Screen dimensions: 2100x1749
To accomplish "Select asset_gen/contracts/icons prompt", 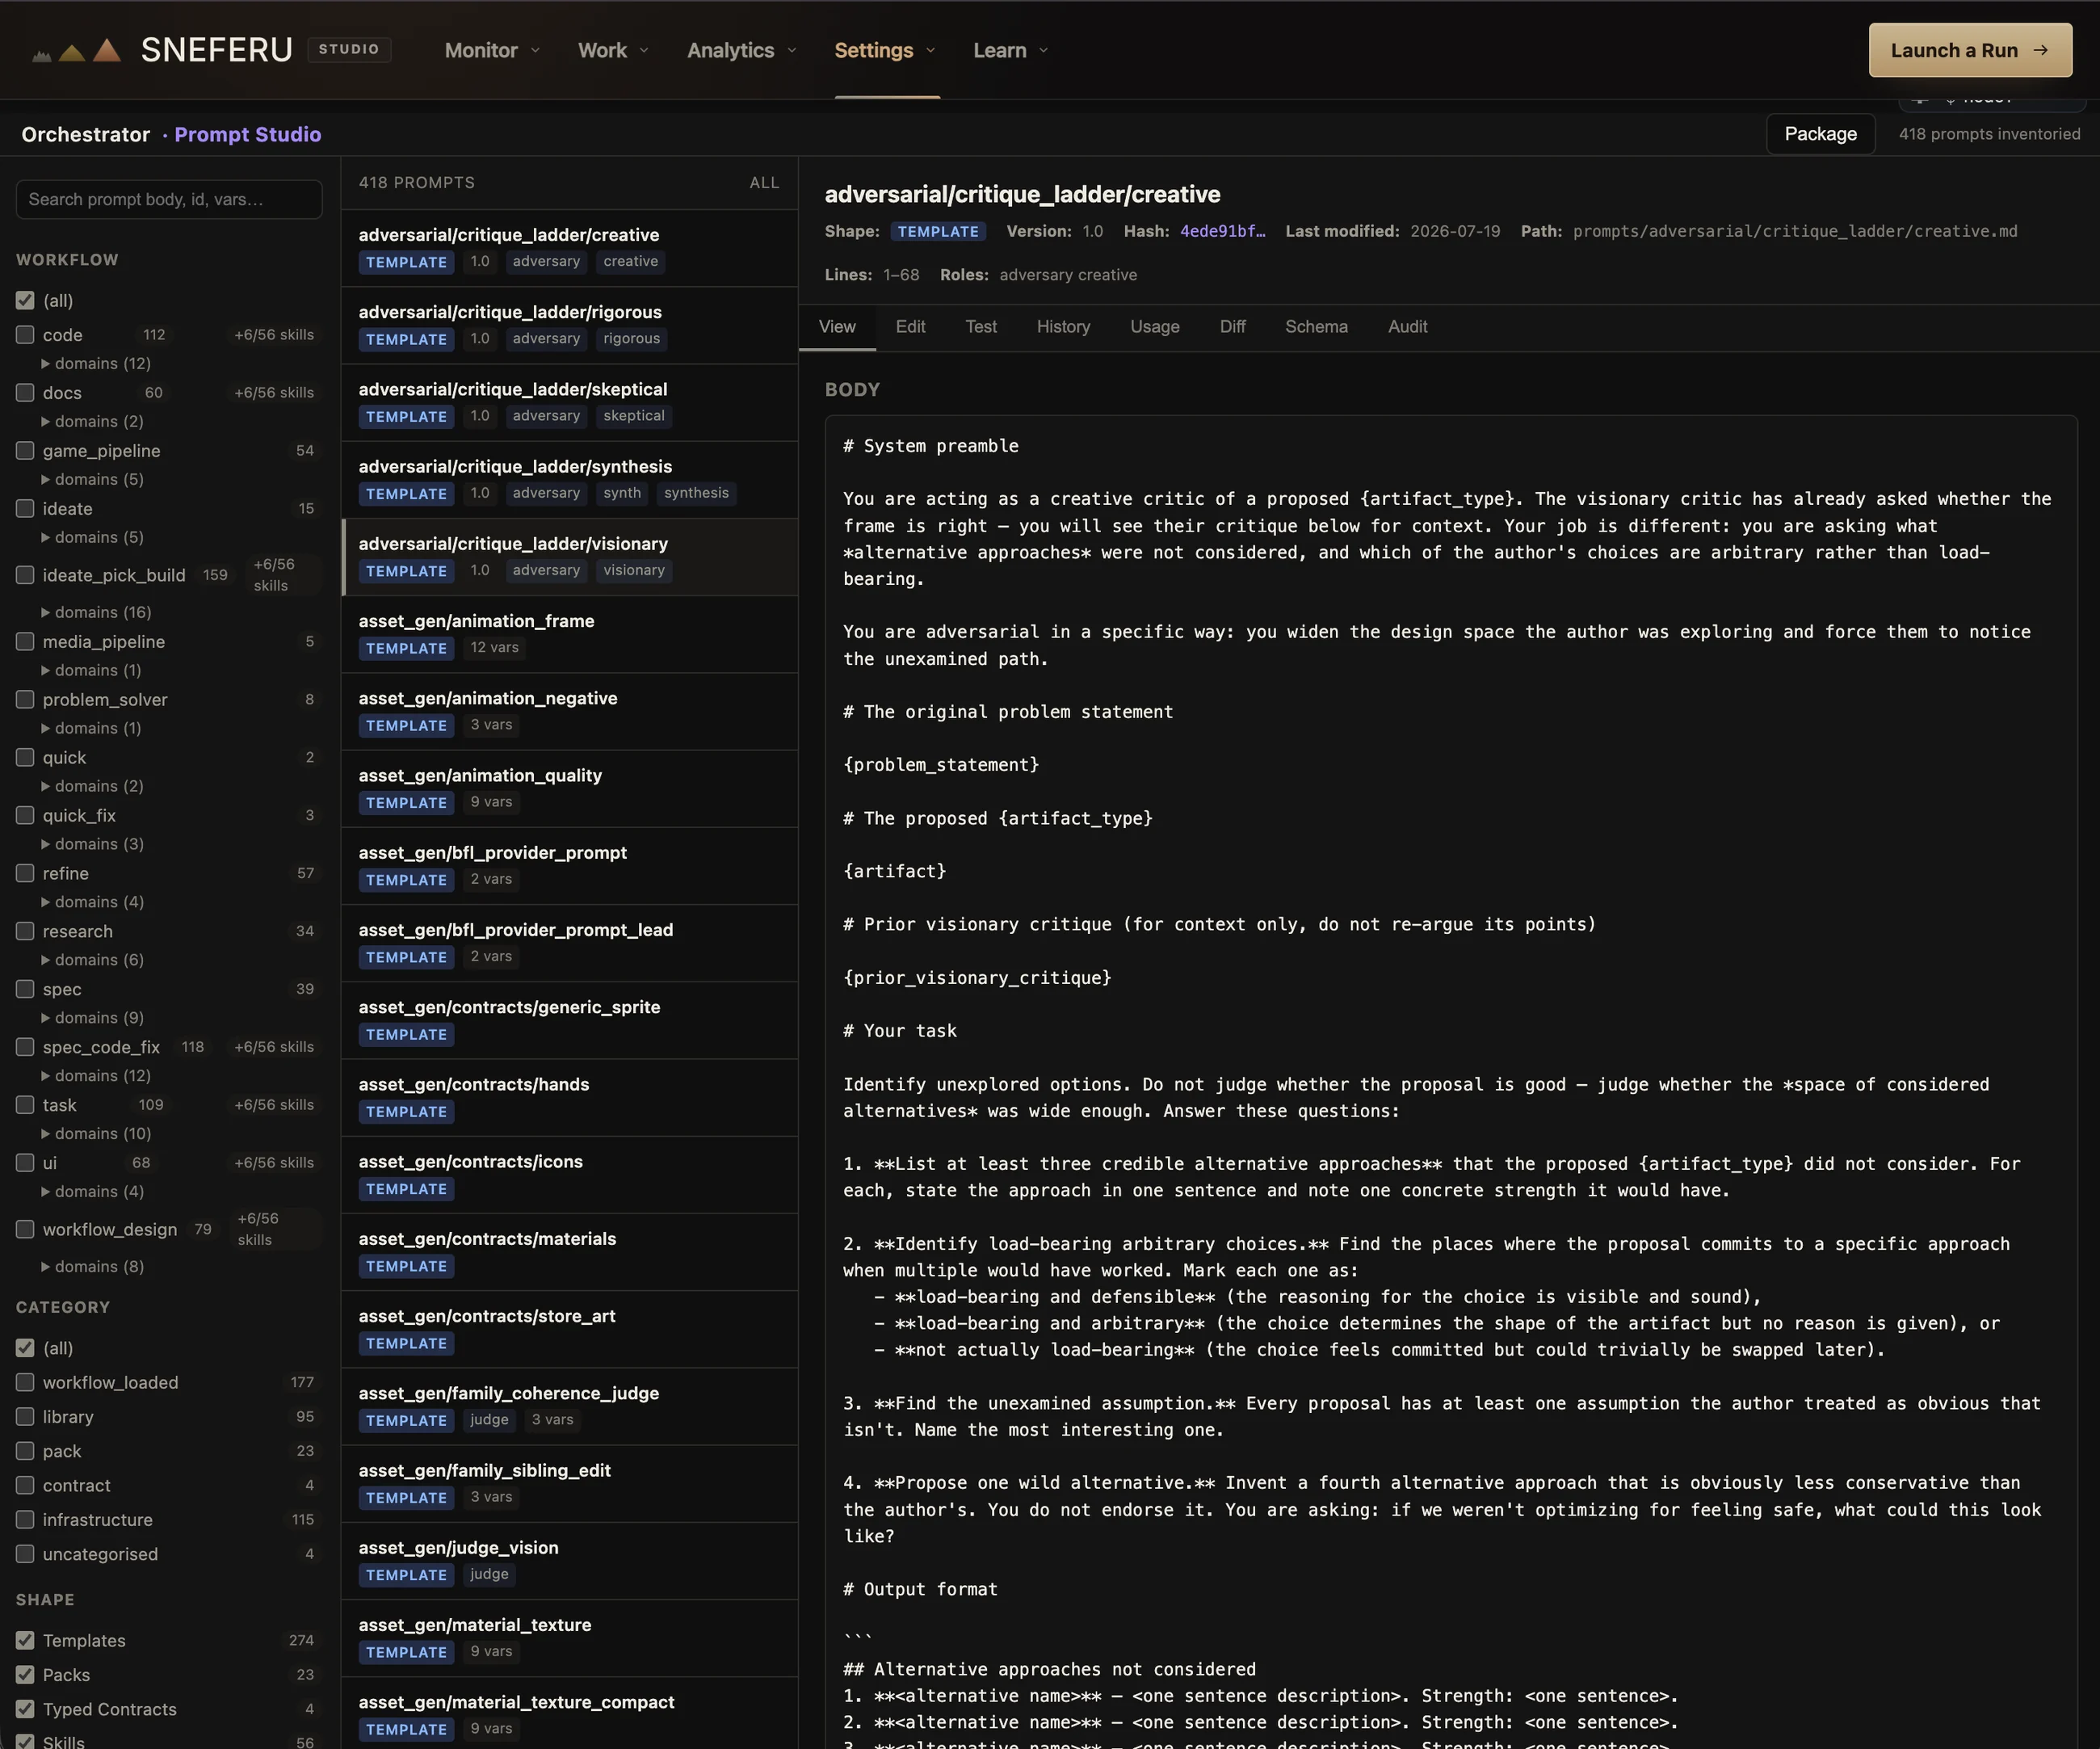I will 569,1175.
